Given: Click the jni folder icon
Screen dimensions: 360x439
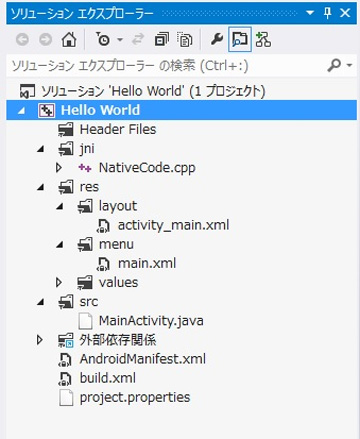Looking at the screenshot, I should coord(66,149).
